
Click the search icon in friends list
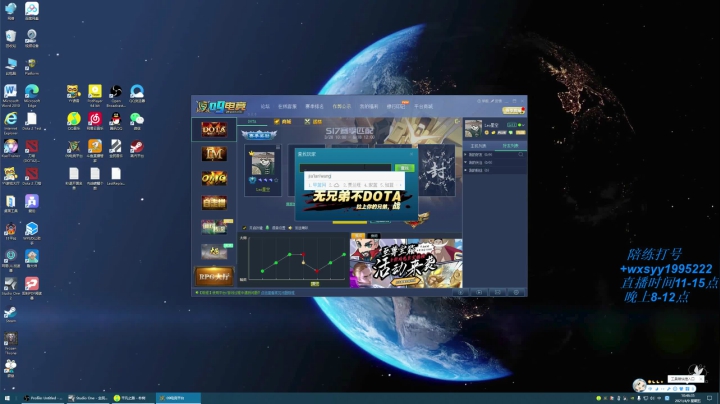pyautogui.click(x=521, y=155)
